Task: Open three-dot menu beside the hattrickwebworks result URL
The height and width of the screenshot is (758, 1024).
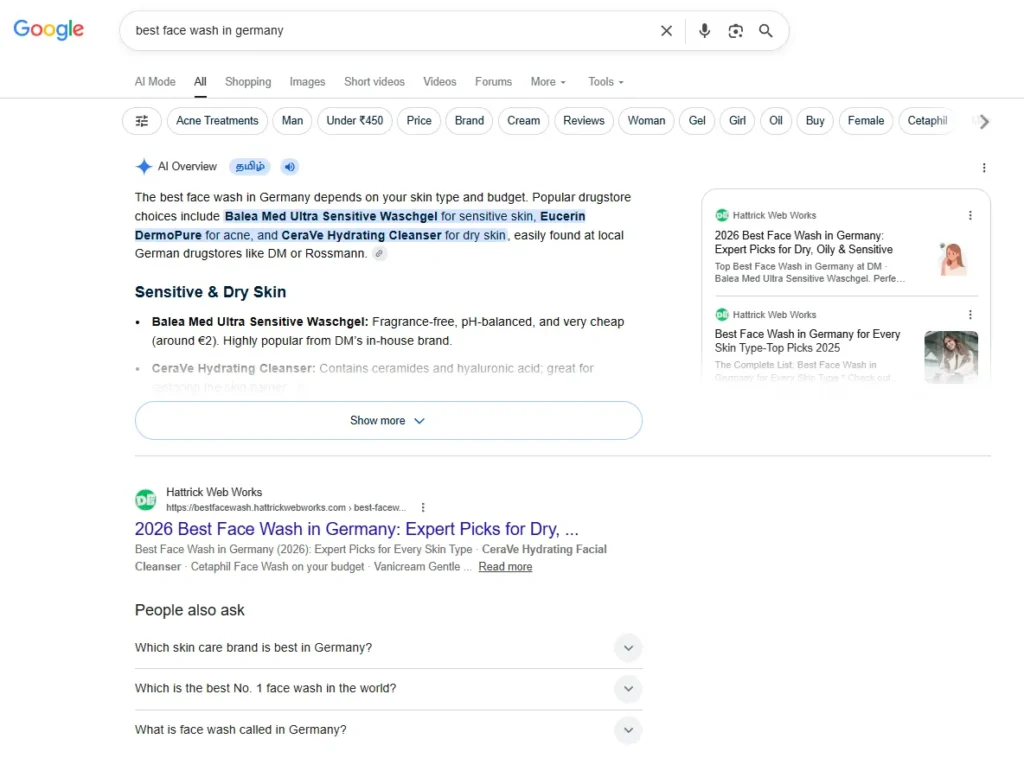Action: (x=423, y=507)
